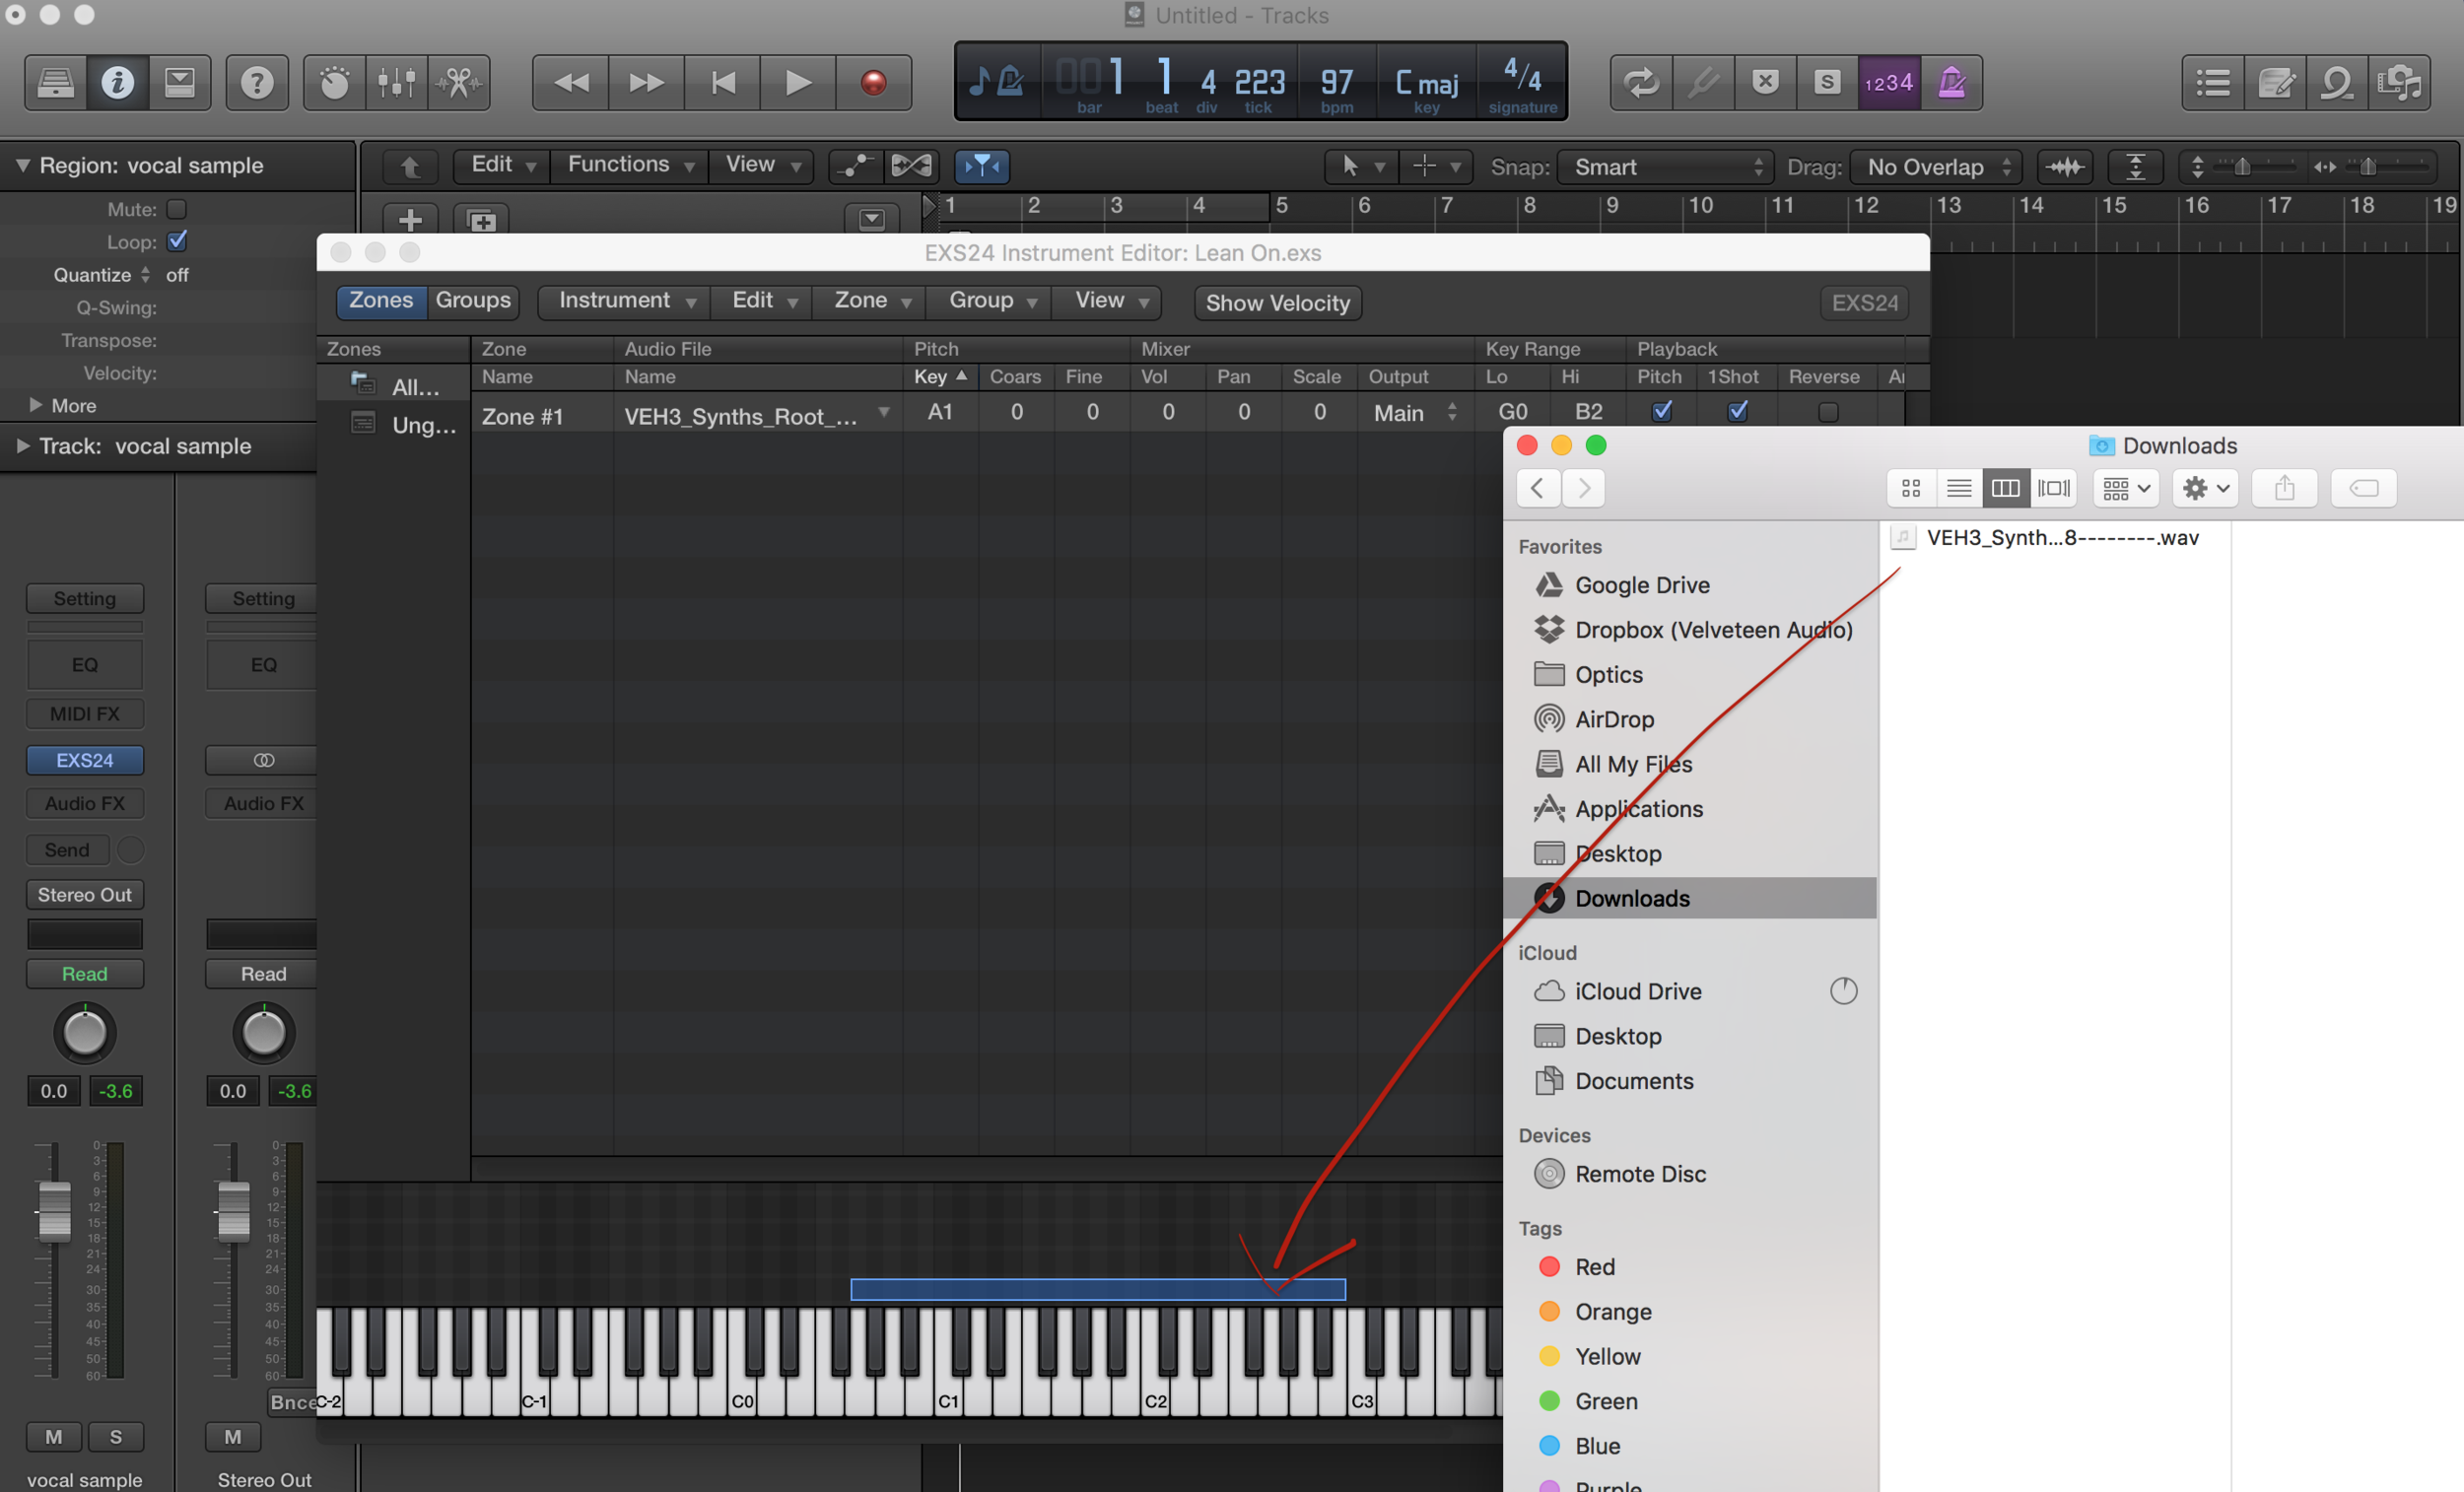Open Smart Controls knob icon
Viewport: 2464px width, 1492px height.
334,82
